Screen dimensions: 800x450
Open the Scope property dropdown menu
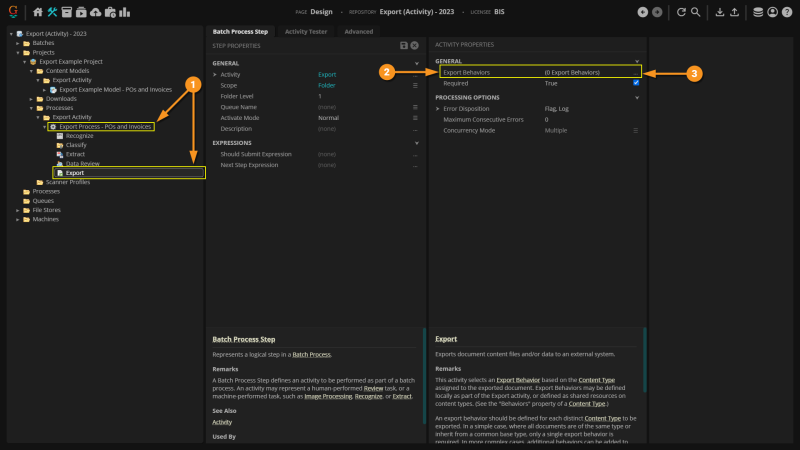pyautogui.click(x=415, y=85)
